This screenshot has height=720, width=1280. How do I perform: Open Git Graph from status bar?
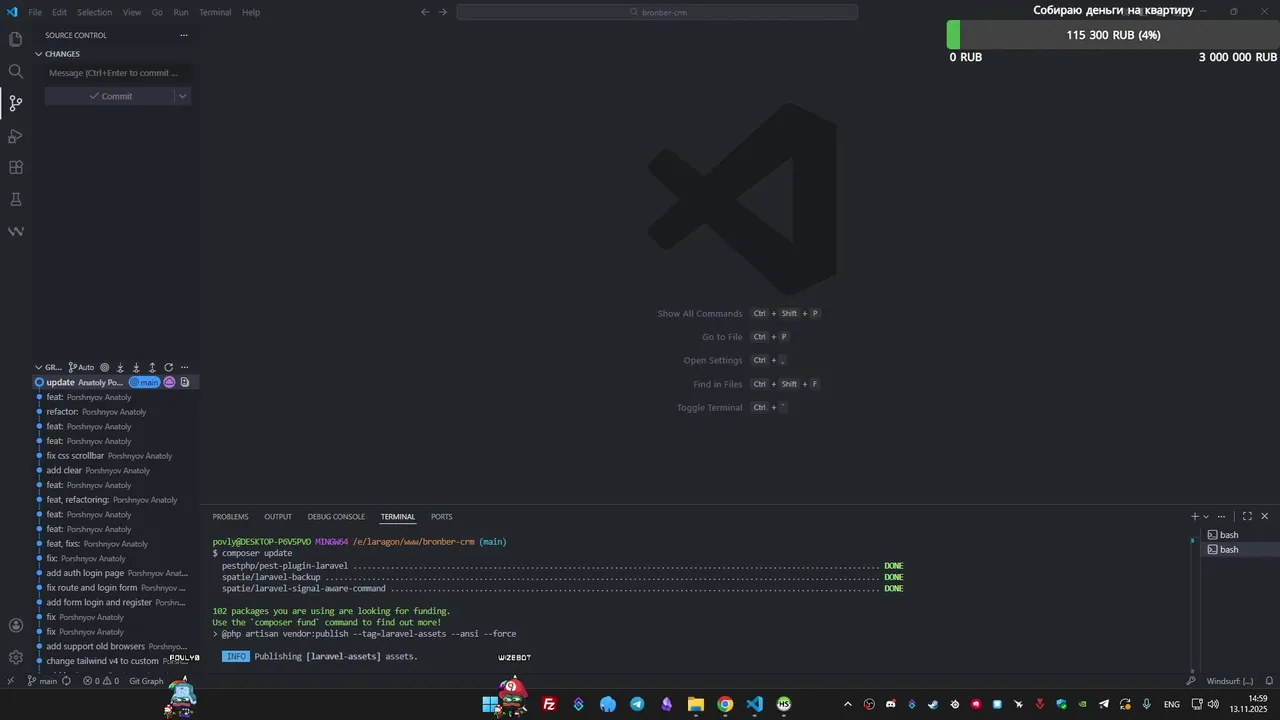point(146,681)
